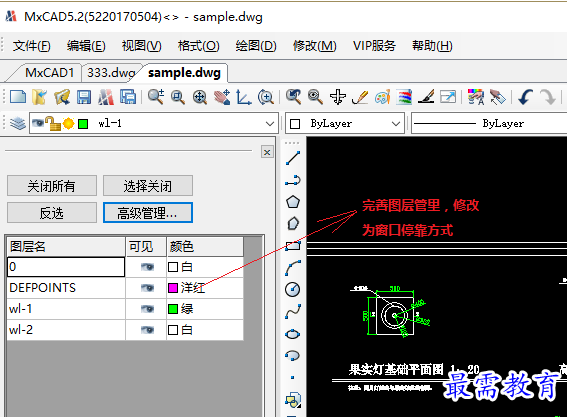Click the 反选 button
The width and height of the screenshot is (567, 417).
point(52,213)
